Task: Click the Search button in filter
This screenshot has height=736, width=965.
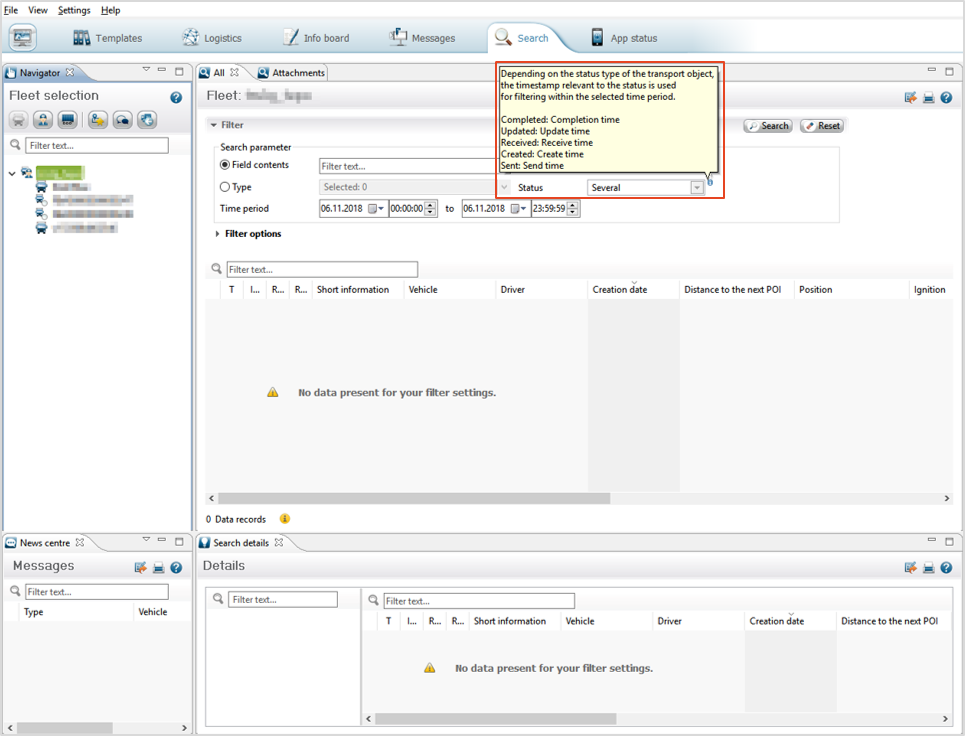Action: point(767,126)
